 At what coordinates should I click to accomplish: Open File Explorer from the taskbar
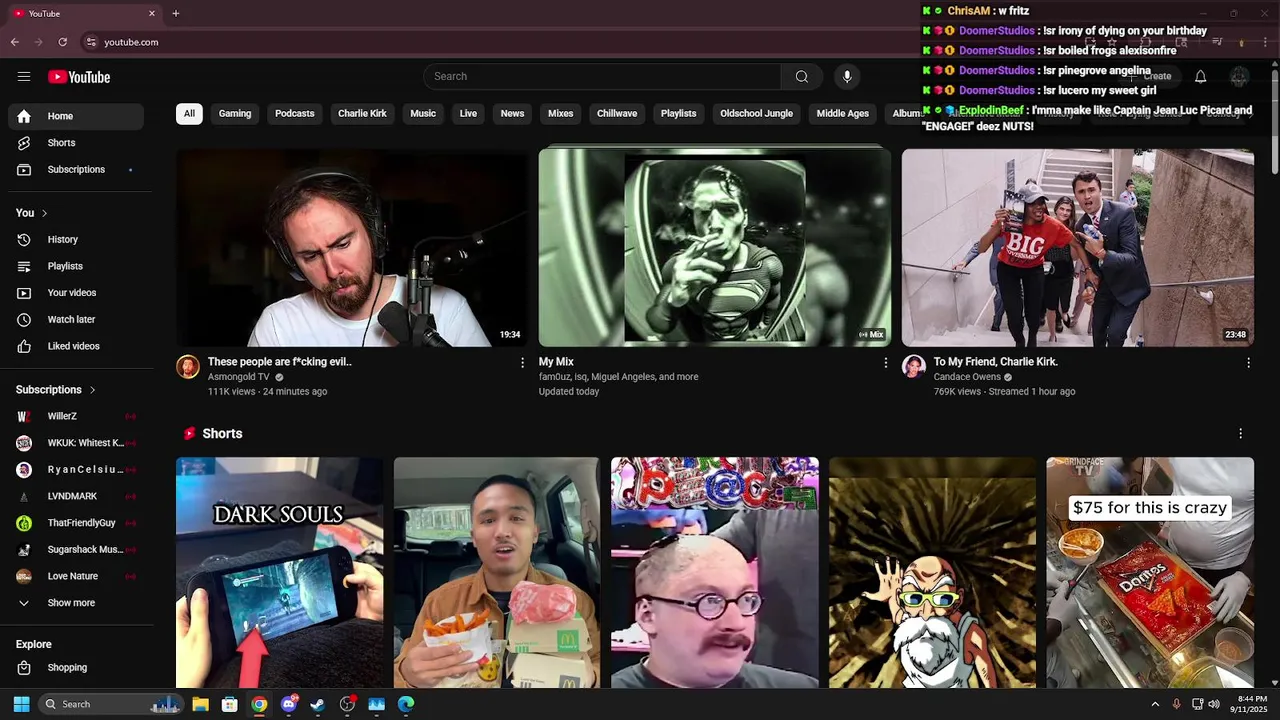click(200, 704)
